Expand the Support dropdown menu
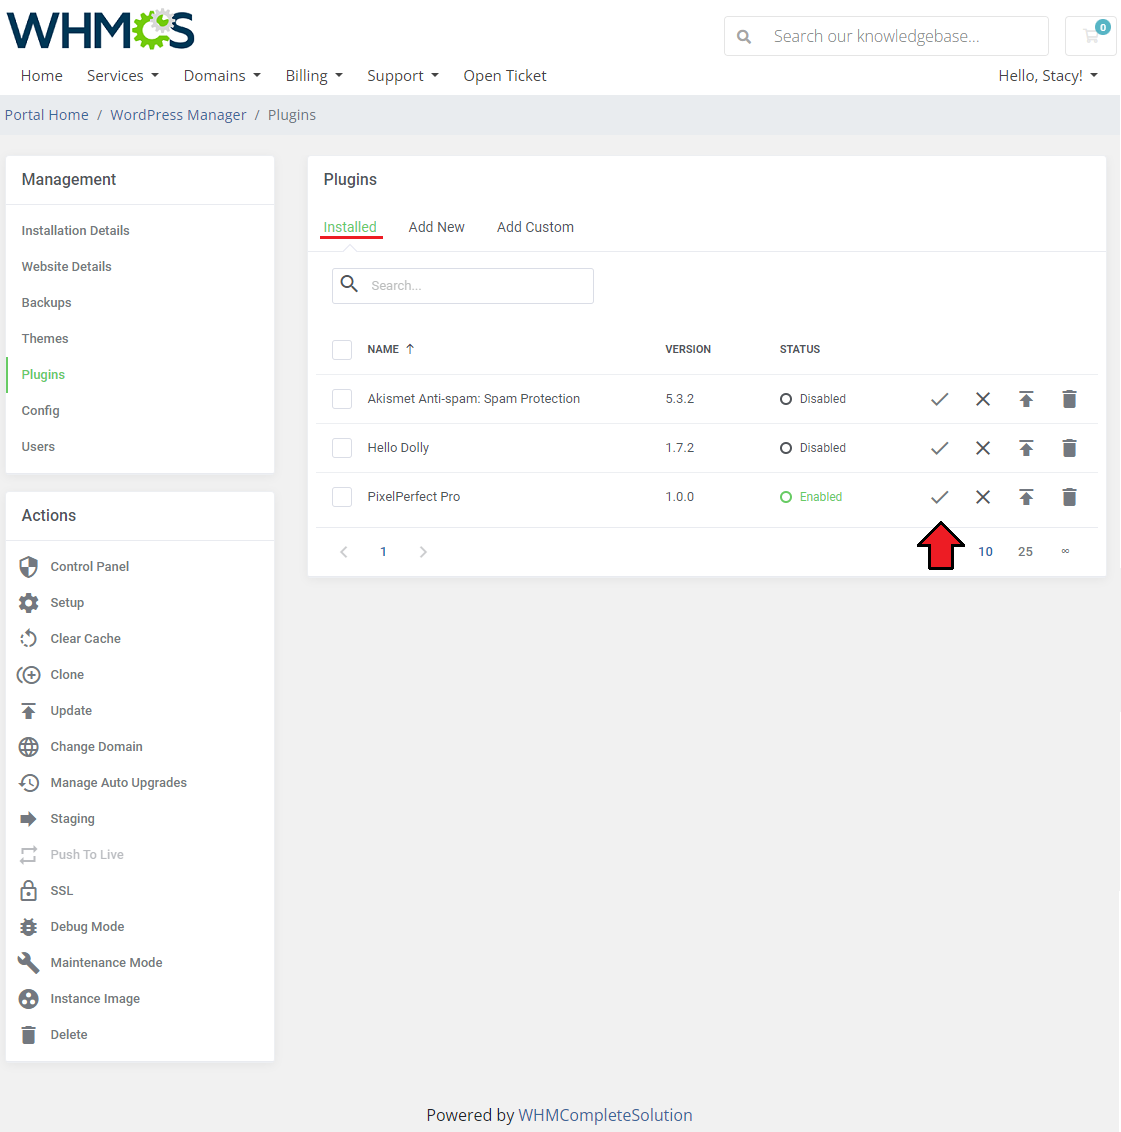The height and width of the screenshot is (1132, 1121). (x=403, y=76)
